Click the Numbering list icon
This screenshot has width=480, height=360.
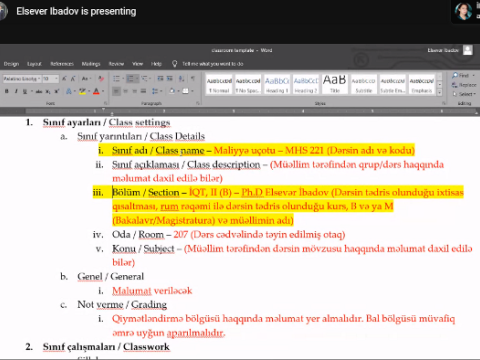[130, 79]
